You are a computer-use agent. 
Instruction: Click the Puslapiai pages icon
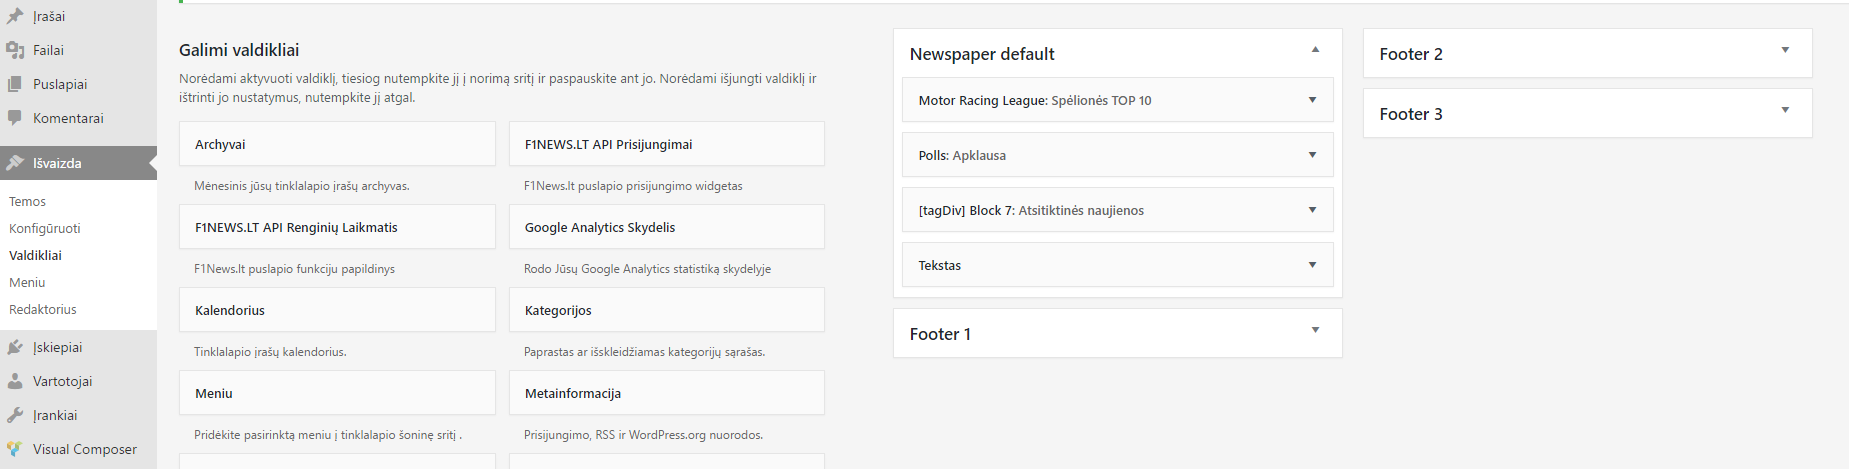pyautogui.click(x=15, y=84)
